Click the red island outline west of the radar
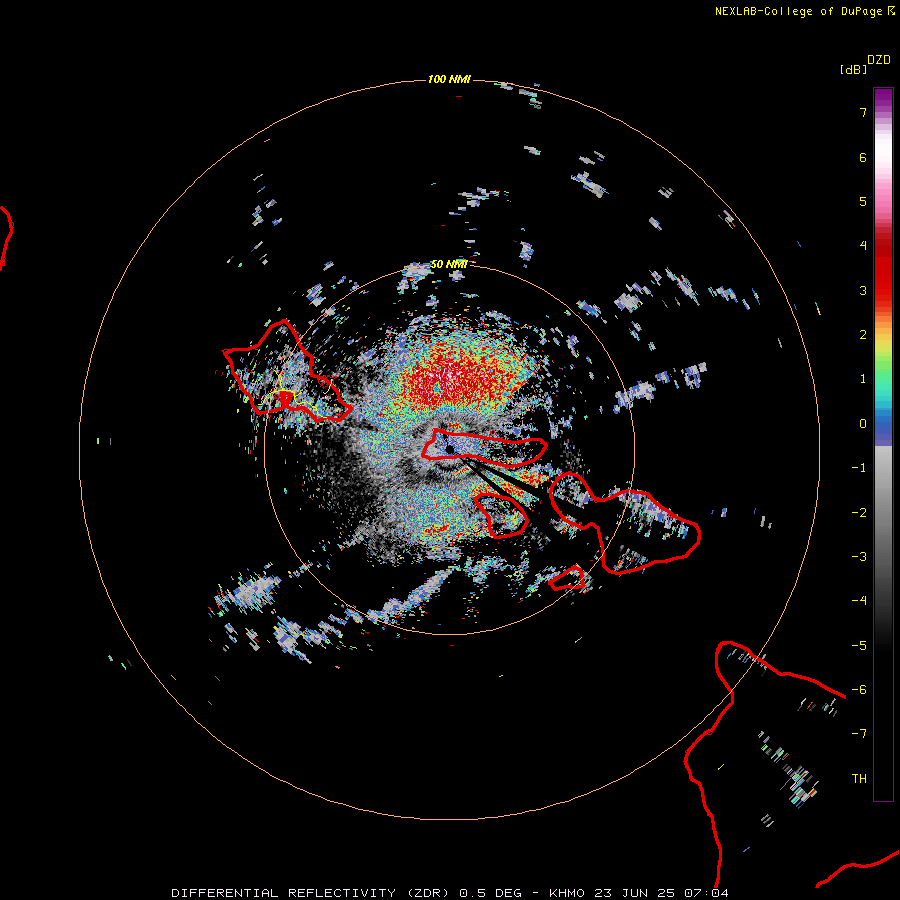 (x=285, y=373)
